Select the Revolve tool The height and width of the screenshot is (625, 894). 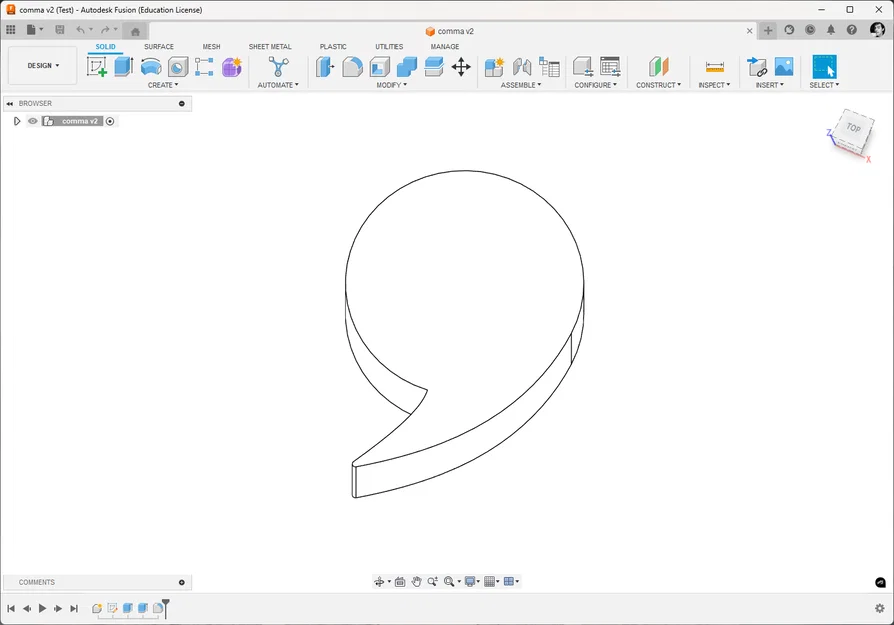tap(151, 67)
